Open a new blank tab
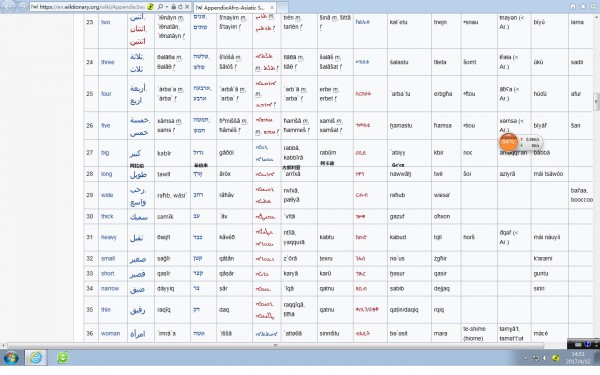This screenshot has height=375, width=600. coord(282,7)
